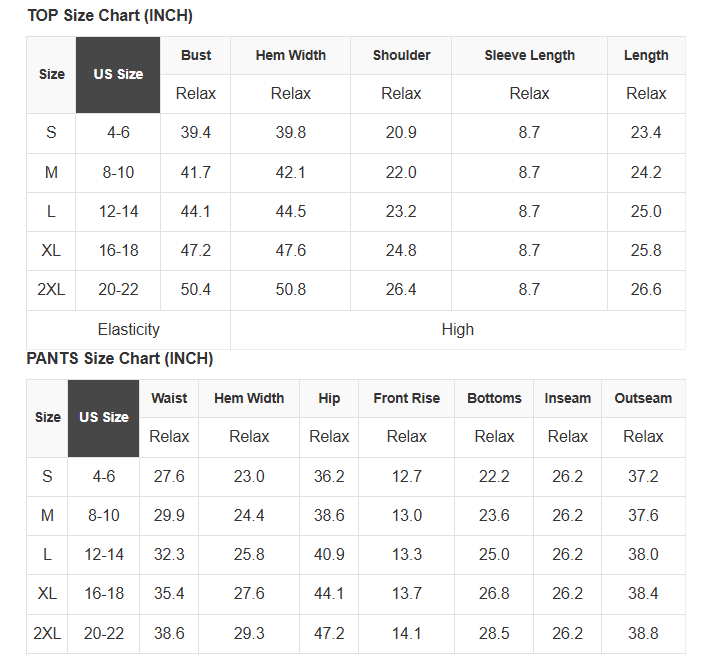
Task: Click top length value 25.0 for size L
Action: [646, 211]
